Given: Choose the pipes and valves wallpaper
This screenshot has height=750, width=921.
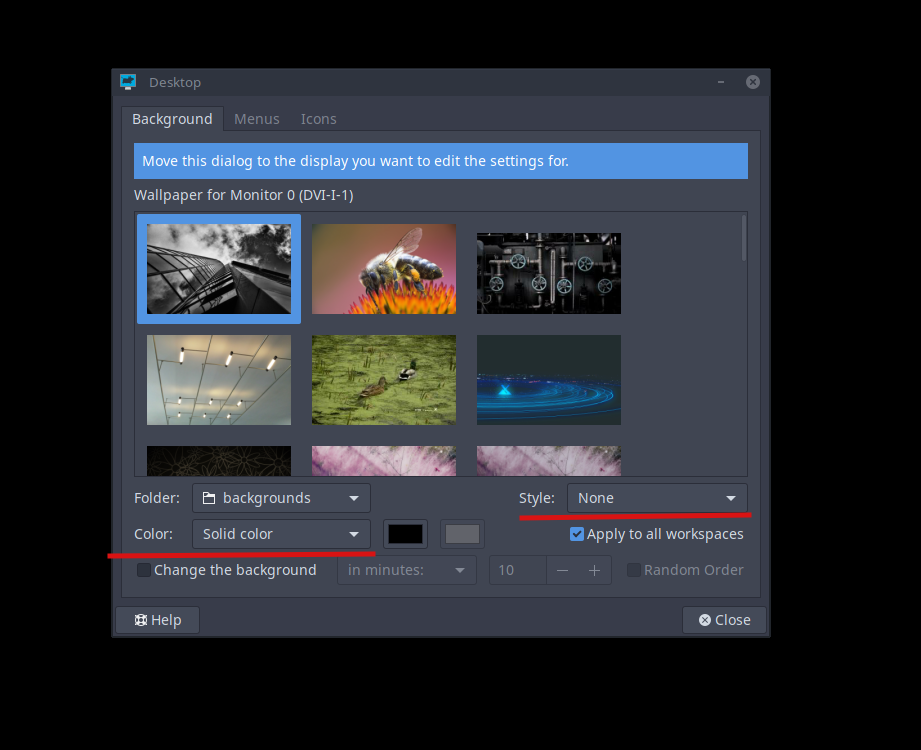Looking at the screenshot, I should coord(549,273).
